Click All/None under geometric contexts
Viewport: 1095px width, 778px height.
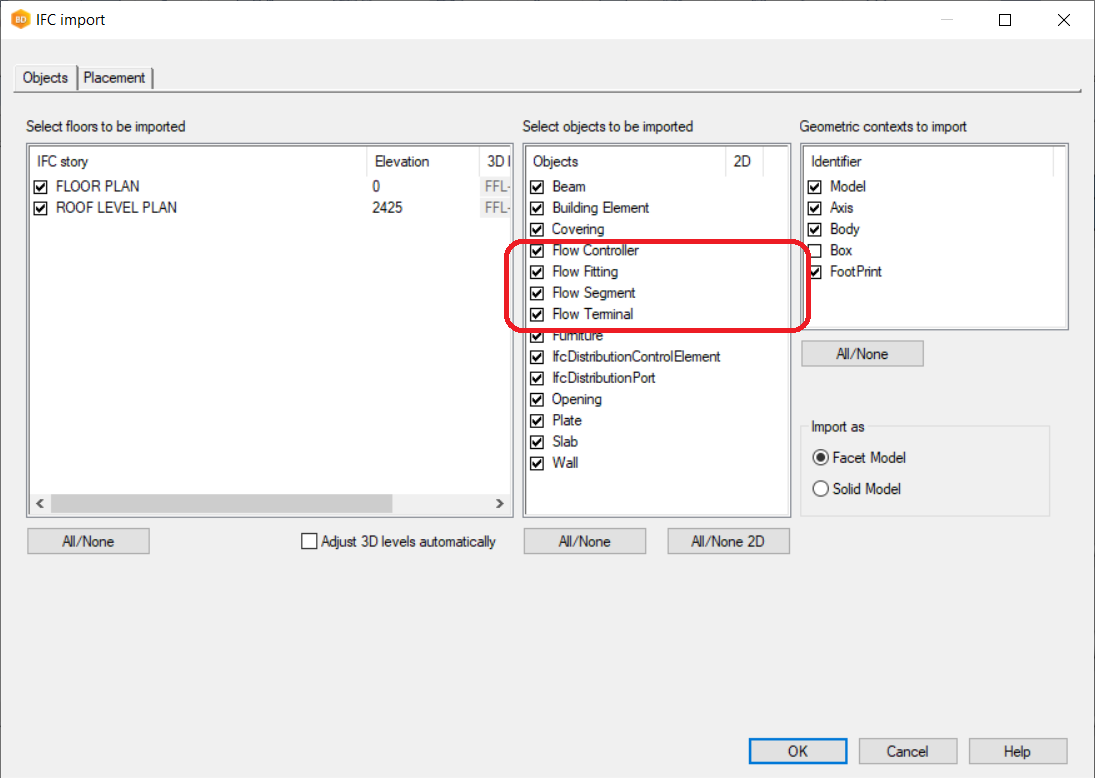point(862,354)
